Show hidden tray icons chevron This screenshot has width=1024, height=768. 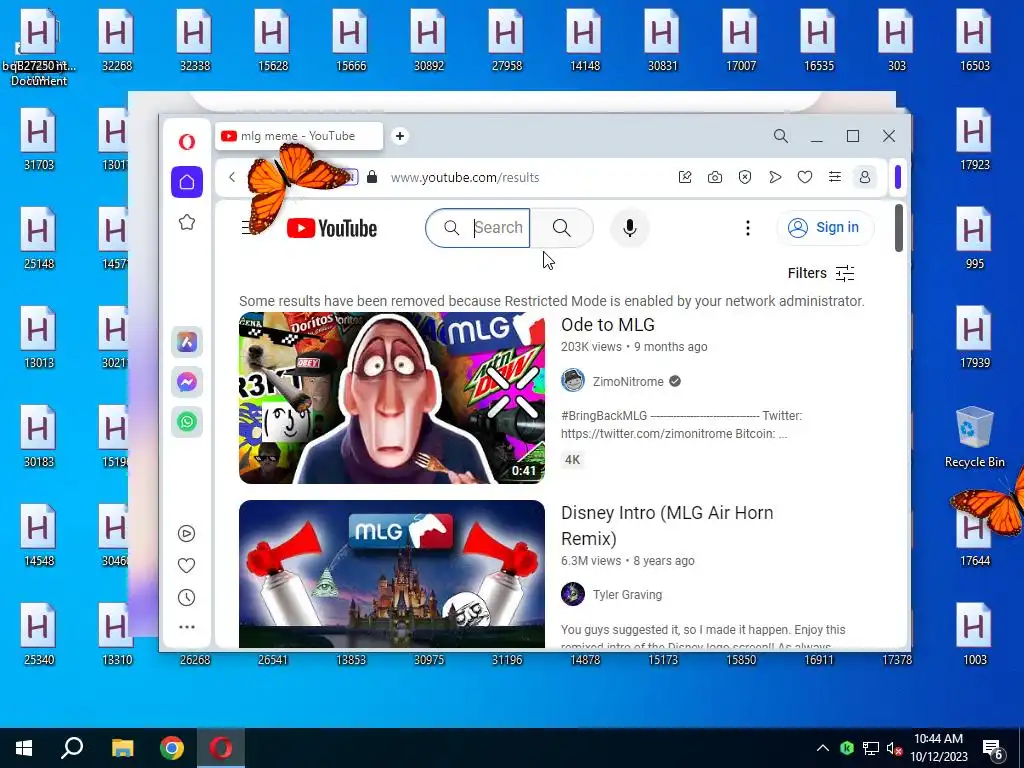tap(823, 748)
